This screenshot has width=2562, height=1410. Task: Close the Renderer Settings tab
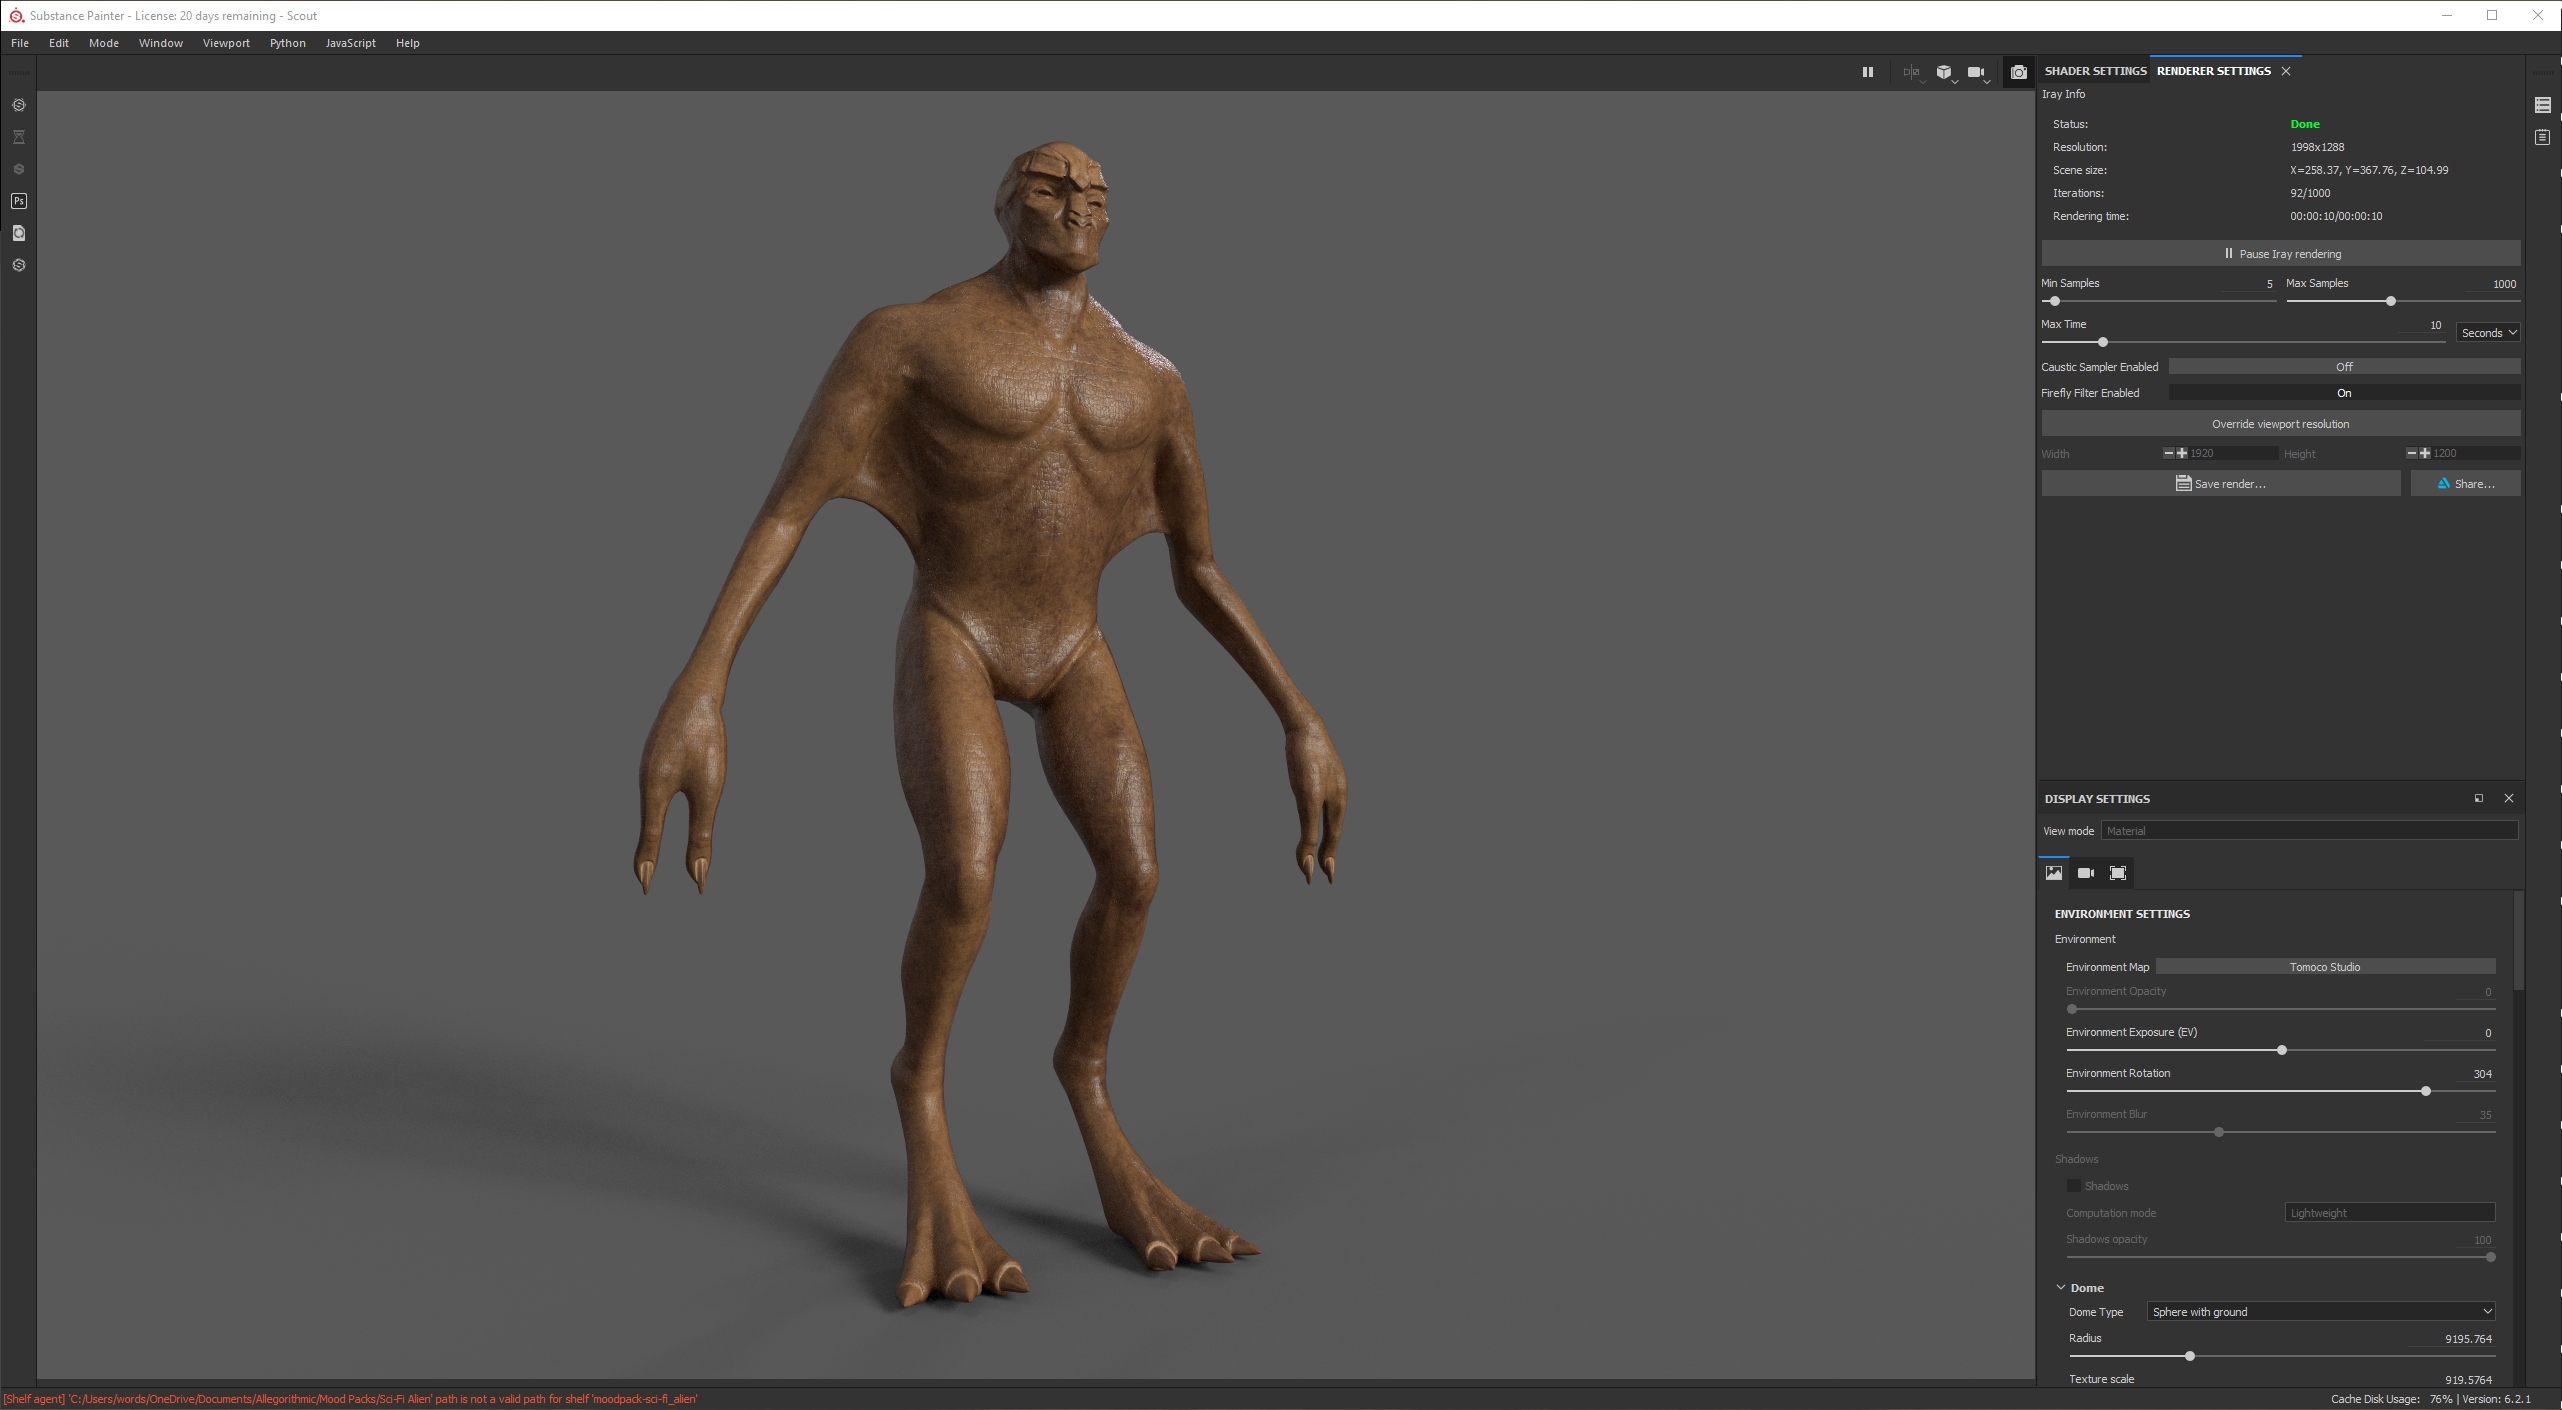2286,71
